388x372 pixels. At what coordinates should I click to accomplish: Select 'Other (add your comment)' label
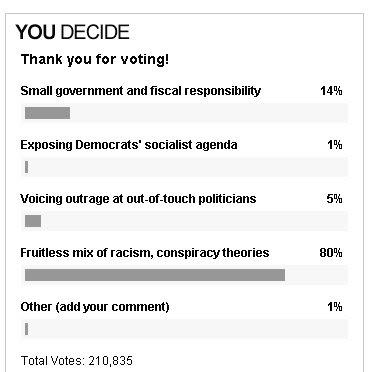coord(95,307)
